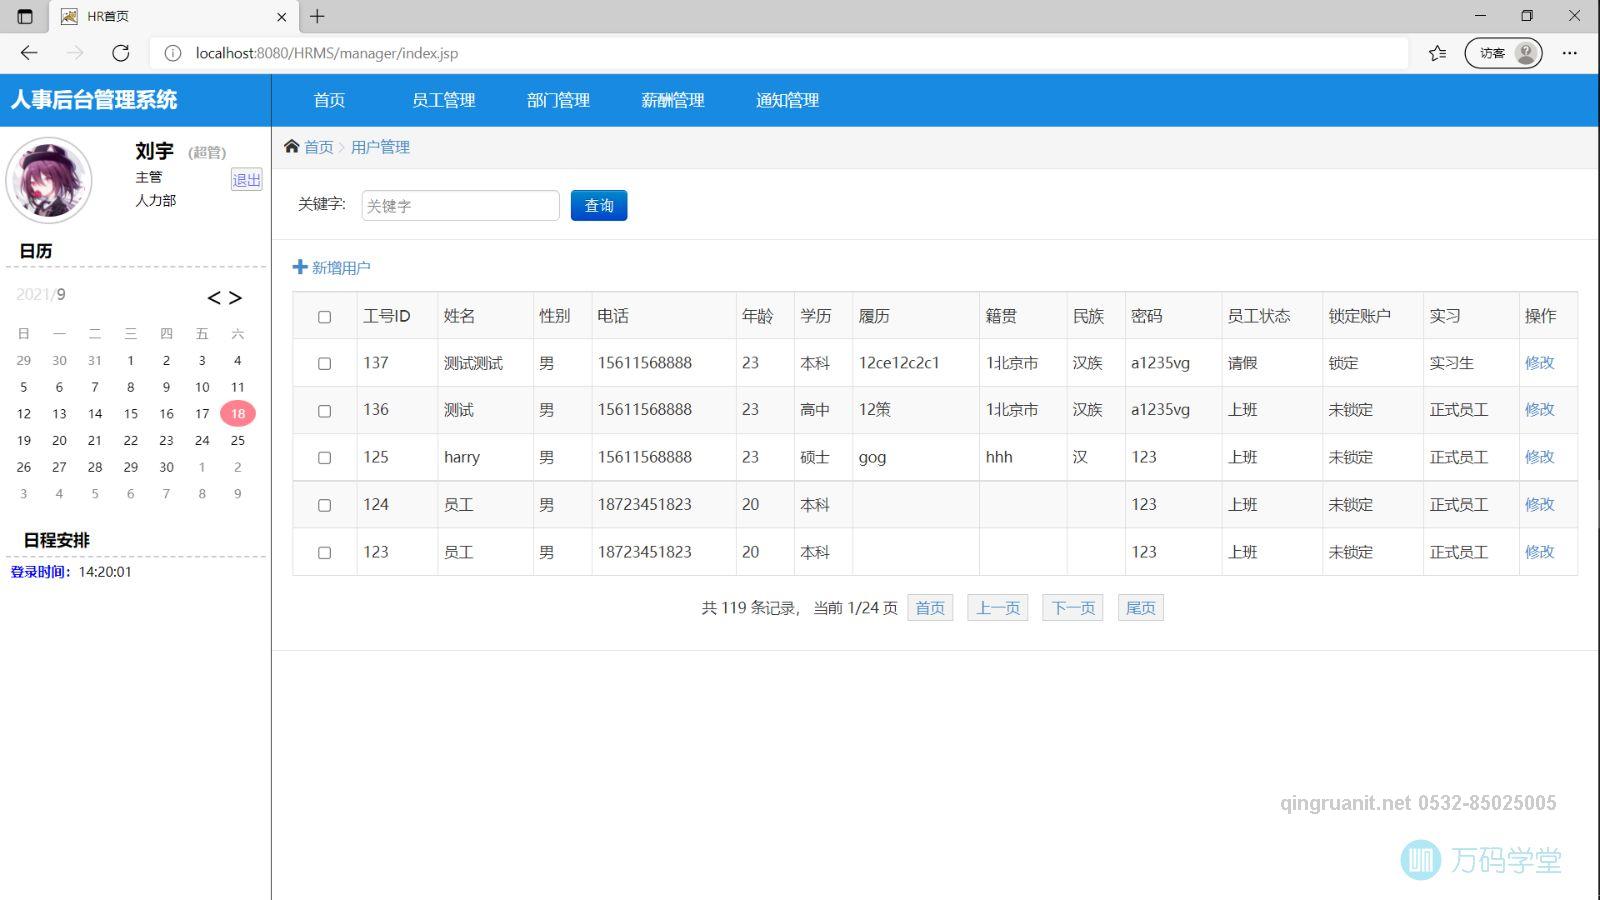Viewport: 1600px width, 900px height.
Task: Click inside the 关键字 keyword input field
Action: click(459, 205)
